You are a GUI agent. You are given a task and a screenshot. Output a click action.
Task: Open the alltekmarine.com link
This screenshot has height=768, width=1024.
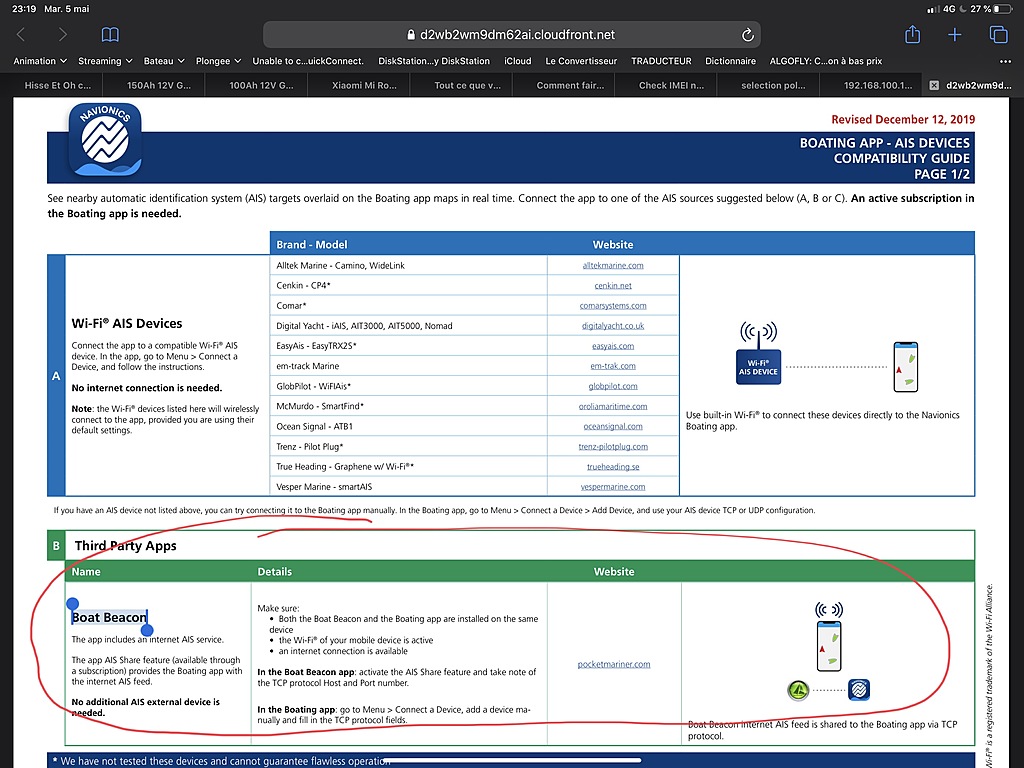pyautogui.click(x=613, y=266)
